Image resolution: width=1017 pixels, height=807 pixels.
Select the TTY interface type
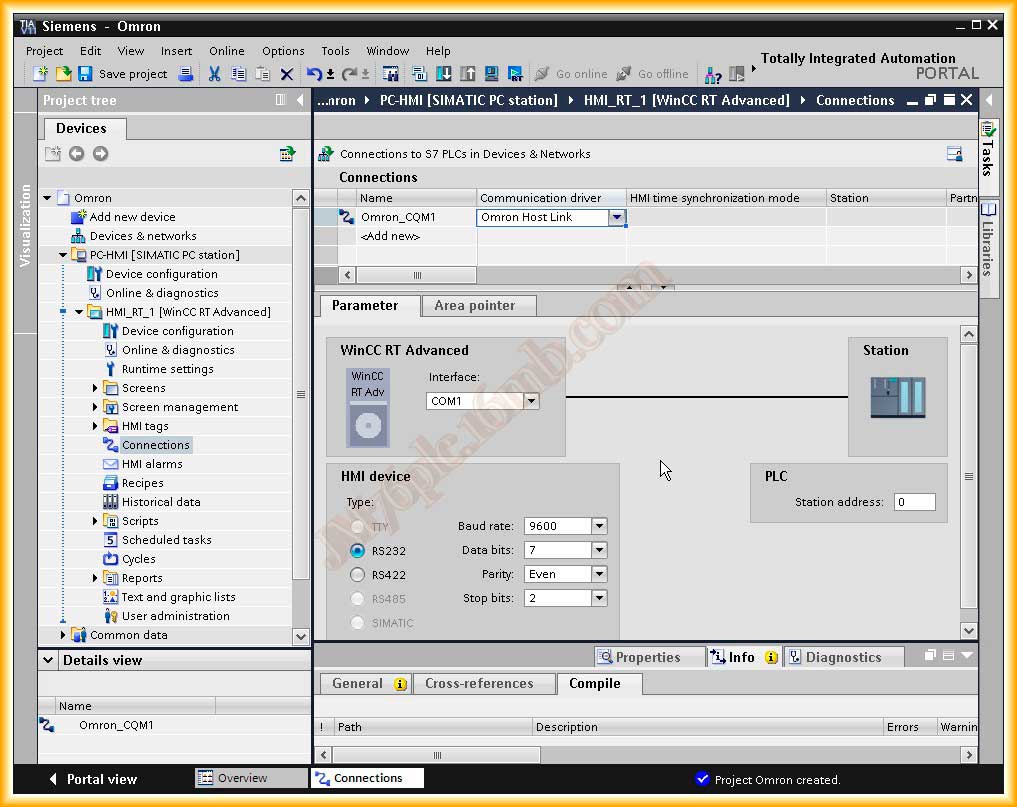tap(358, 526)
